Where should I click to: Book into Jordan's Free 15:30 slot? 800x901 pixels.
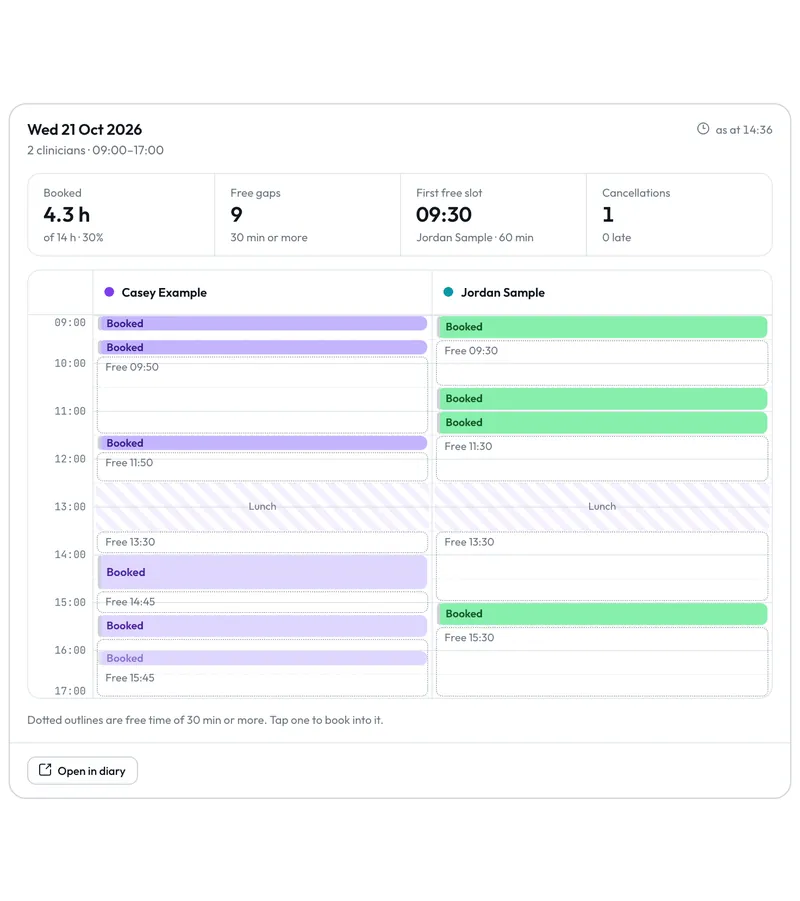pyautogui.click(x=602, y=662)
